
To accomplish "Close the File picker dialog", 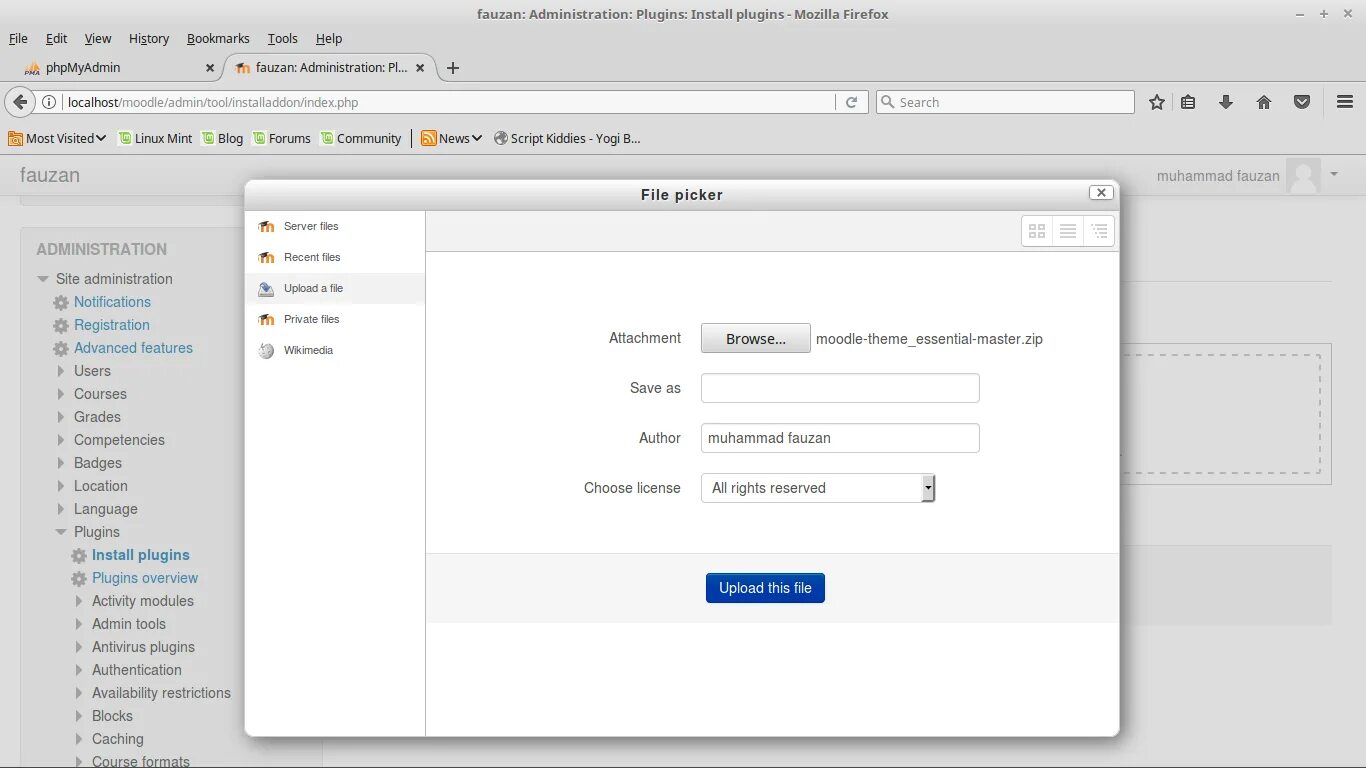I will click(1101, 193).
